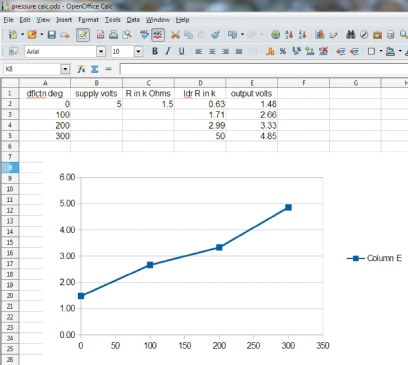This screenshot has width=408, height=365.
Task: Expand the Name Box cell reference dropdown
Action: (x=65, y=69)
